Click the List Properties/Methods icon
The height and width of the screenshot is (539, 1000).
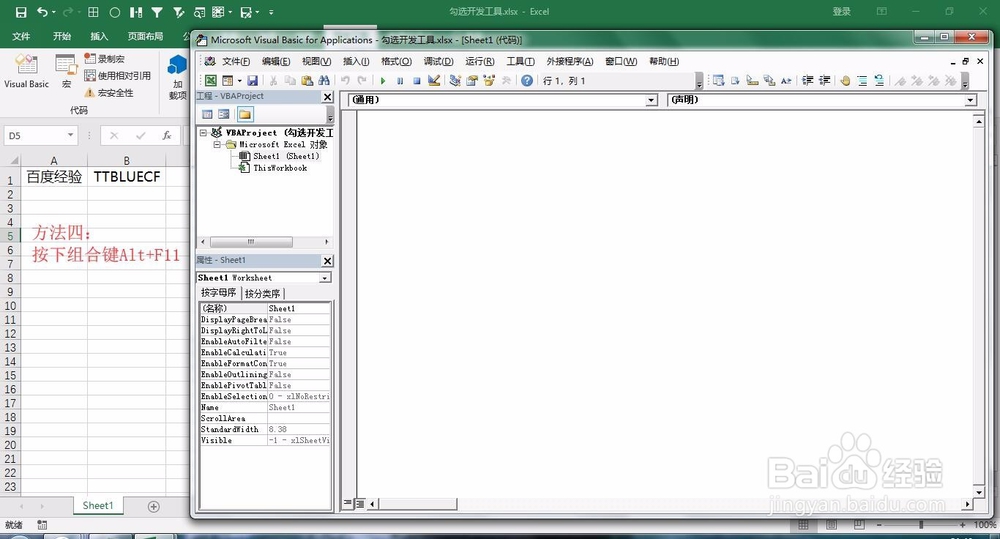tap(719, 80)
